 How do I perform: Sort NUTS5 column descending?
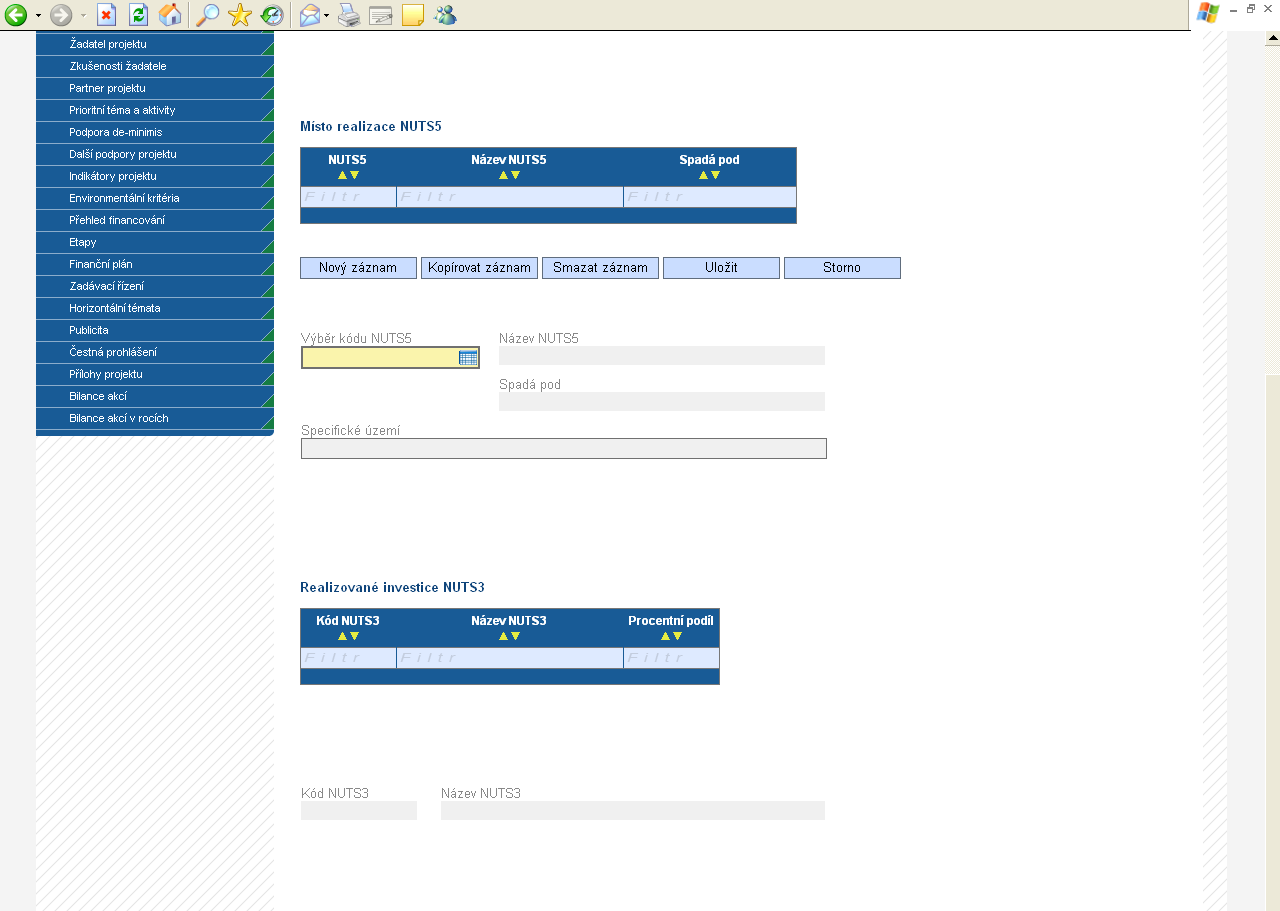pos(354,175)
